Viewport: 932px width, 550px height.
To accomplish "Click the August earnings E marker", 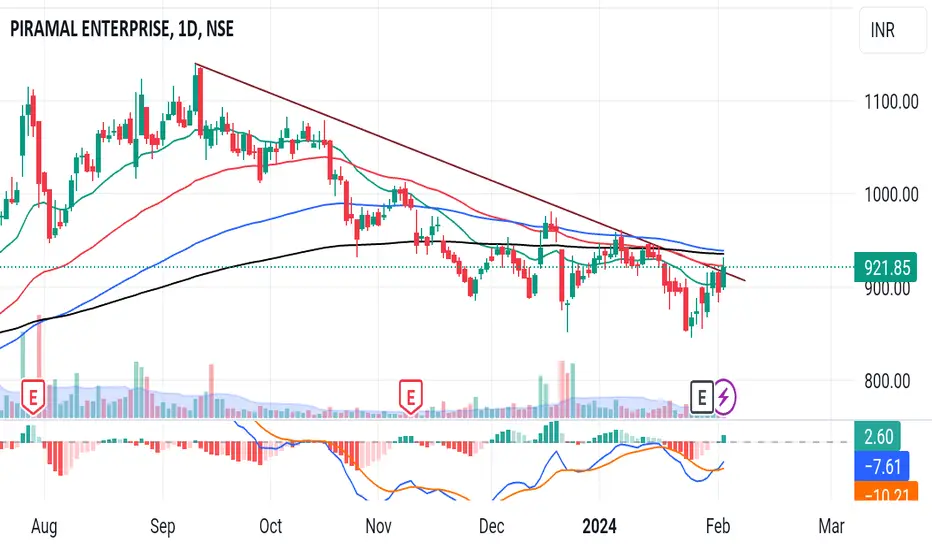I will click(x=33, y=397).
